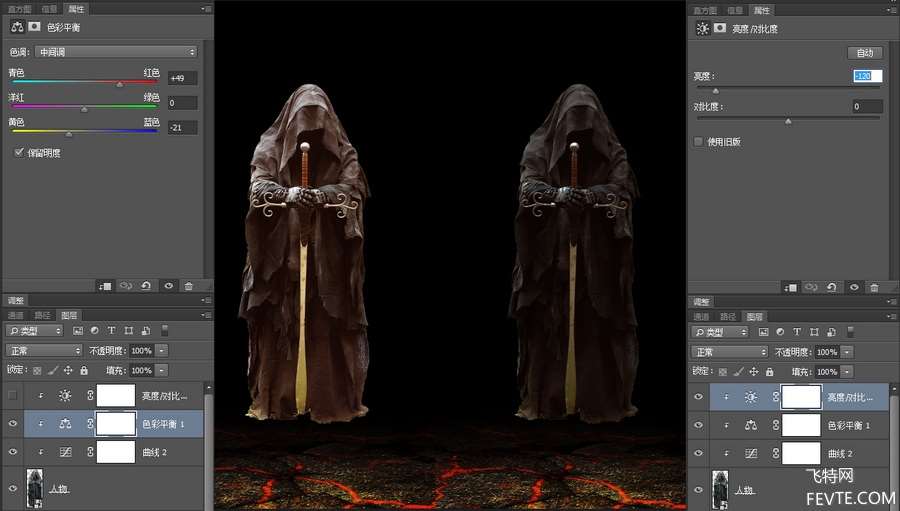Enable 使用旧版 use legacy checkbox
Screen dimensions: 900x511
(699, 141)
